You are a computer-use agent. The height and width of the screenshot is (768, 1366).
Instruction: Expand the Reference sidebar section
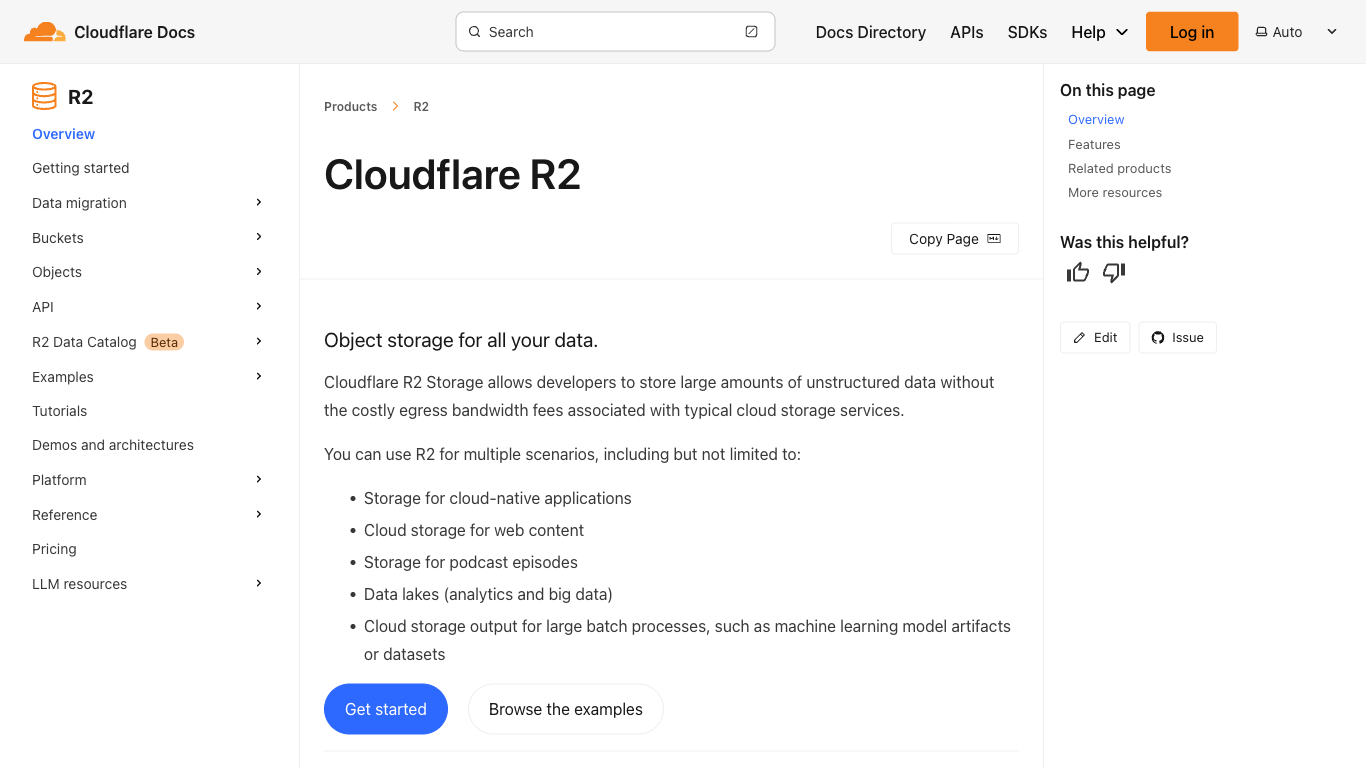259,514
